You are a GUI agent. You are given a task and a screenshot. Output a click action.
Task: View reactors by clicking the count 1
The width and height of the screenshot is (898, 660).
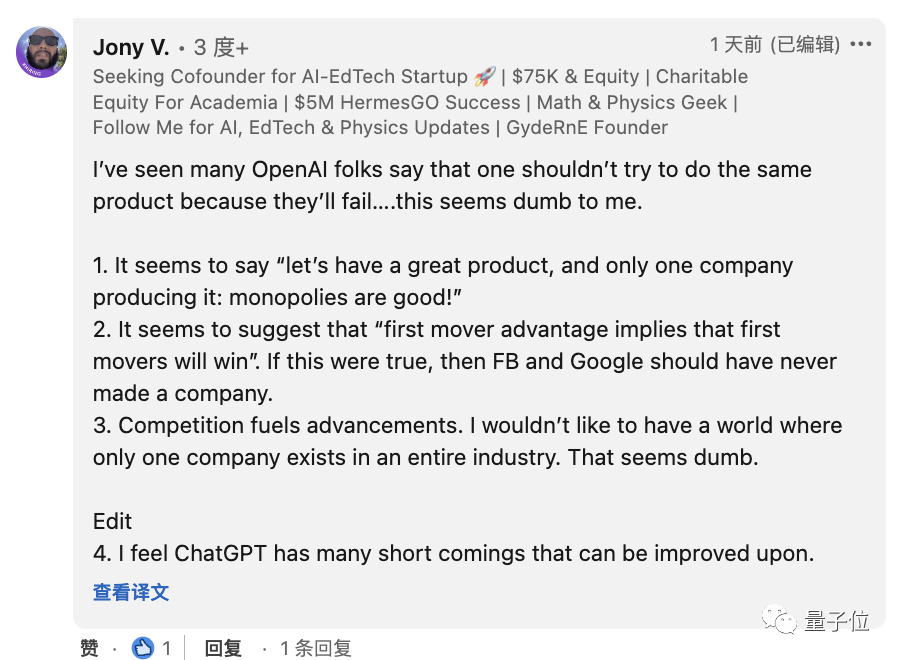click(166, 648)
